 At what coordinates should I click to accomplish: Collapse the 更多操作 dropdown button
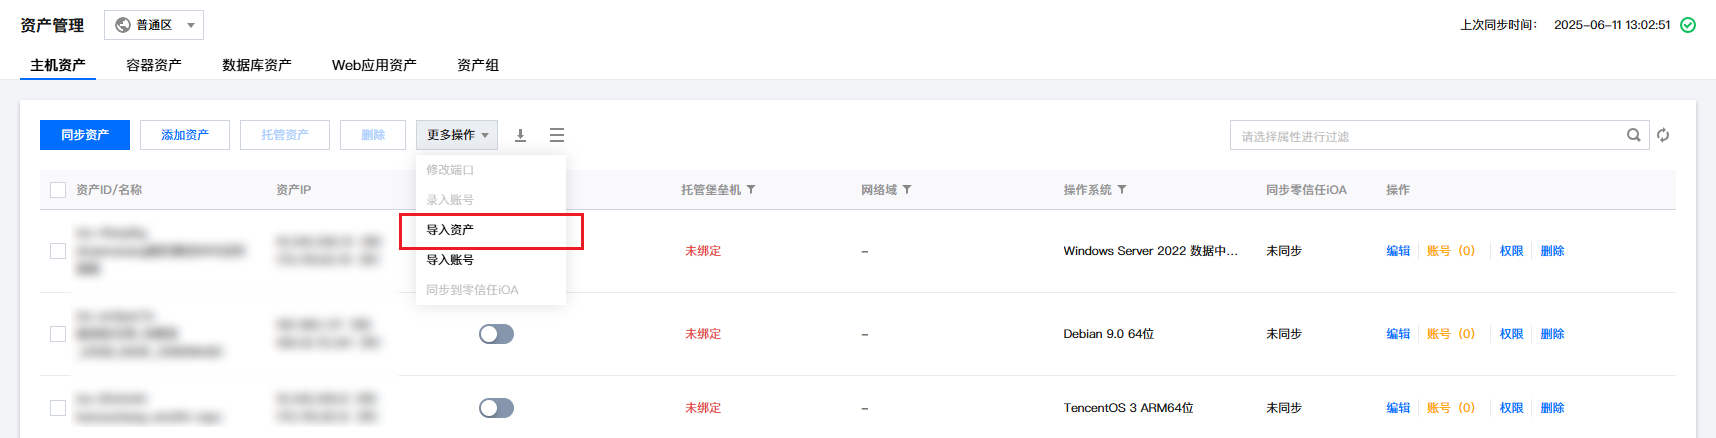coord(457,135)
